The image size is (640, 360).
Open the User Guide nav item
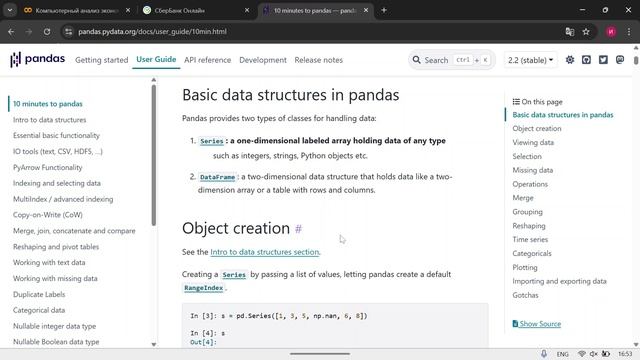tap(156, 60)
